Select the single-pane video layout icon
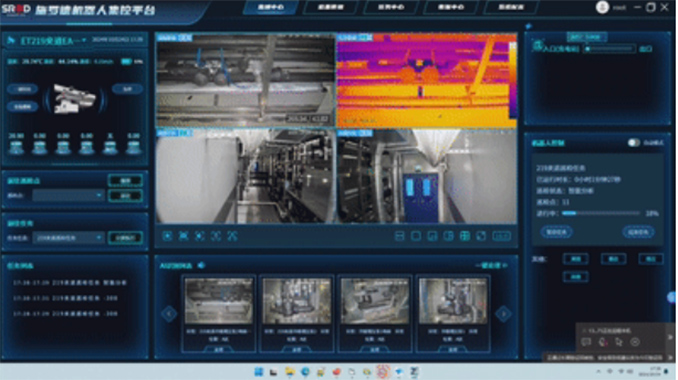This screenshot has height=380, width=678. (416, 236)
